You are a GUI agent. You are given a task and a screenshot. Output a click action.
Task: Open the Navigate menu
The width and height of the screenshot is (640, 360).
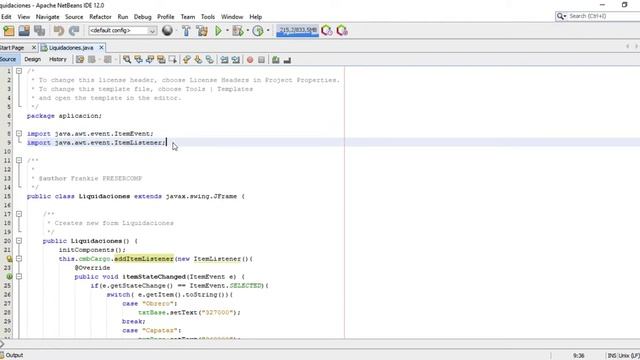pos(47,17)
